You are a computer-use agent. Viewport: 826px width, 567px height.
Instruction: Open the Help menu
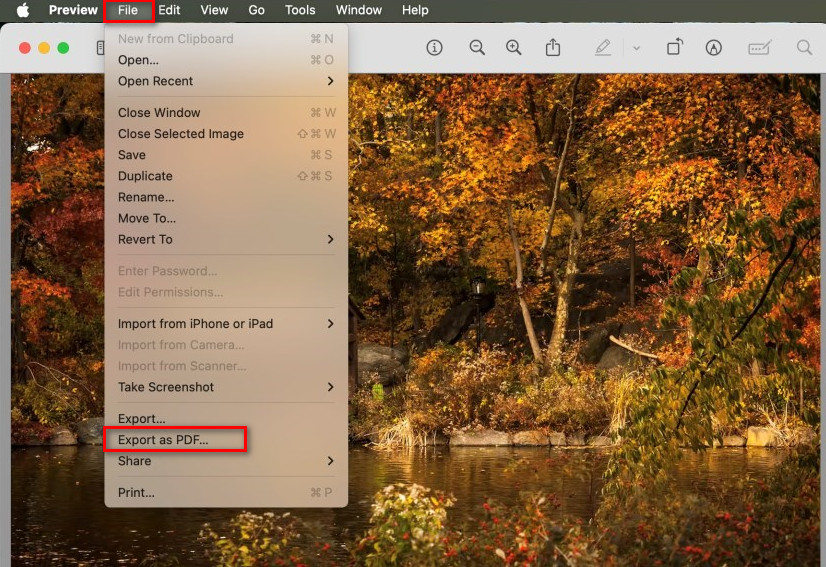415,10
